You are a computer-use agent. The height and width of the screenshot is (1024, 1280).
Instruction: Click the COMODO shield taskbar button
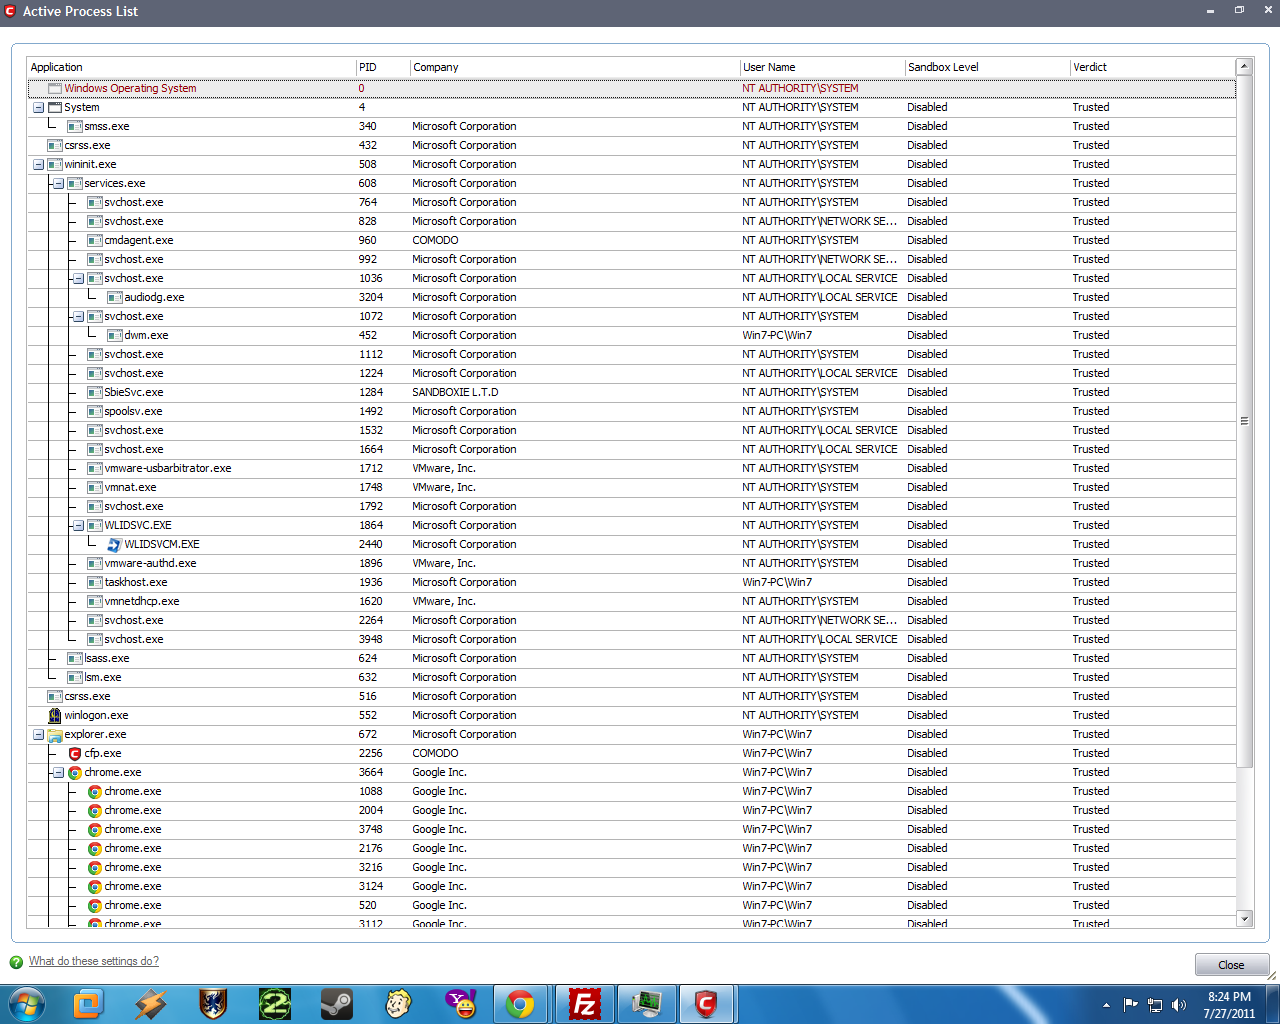(x=707, y=1004)
